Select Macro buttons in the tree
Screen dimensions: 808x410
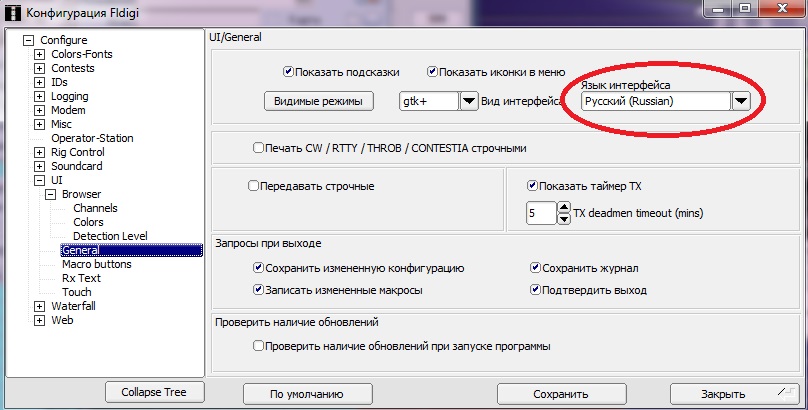(x=96, y=264)
